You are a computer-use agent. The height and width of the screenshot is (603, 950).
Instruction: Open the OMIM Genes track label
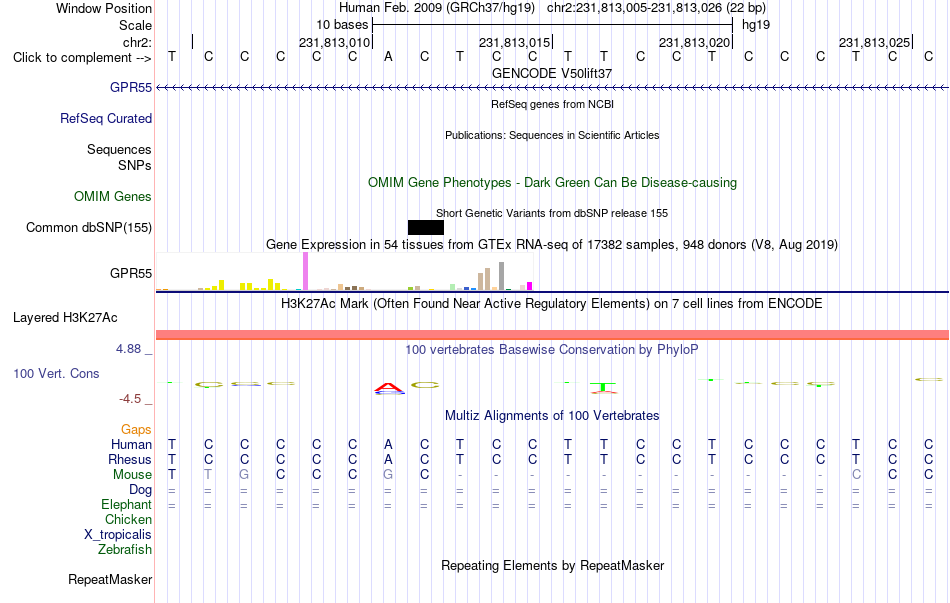[x=113, y=196]
